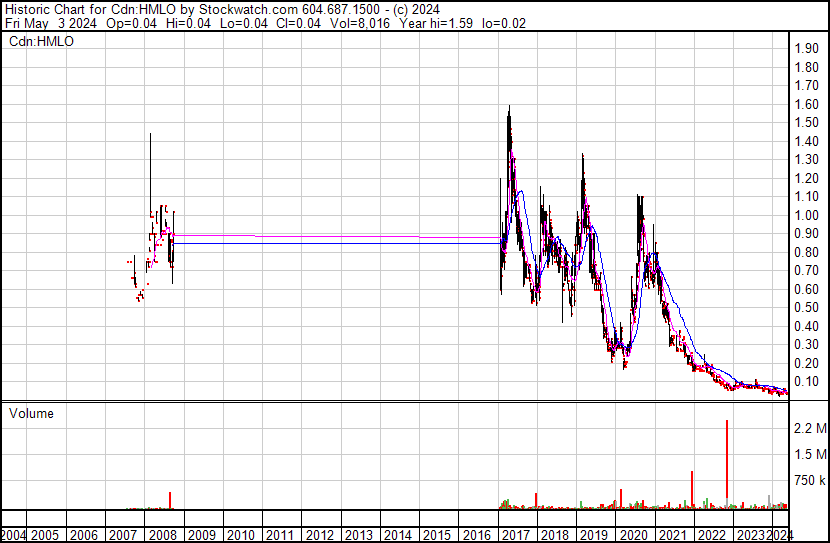Image resolution: width=830 pixels, height=543 pixels.
Task: Click the 2012 year label on time axis
Action: 320,535
